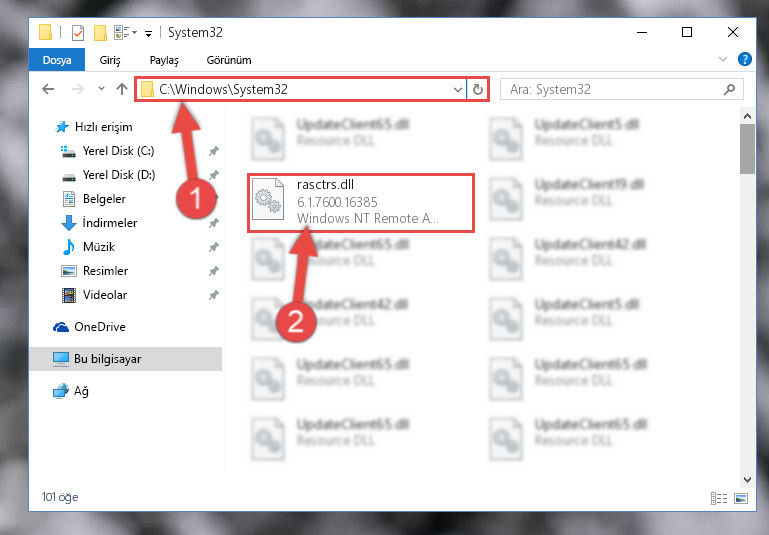Screen dimensions: 769x535
Task: Open the address bar history dropdown
Action: (458, 90)
